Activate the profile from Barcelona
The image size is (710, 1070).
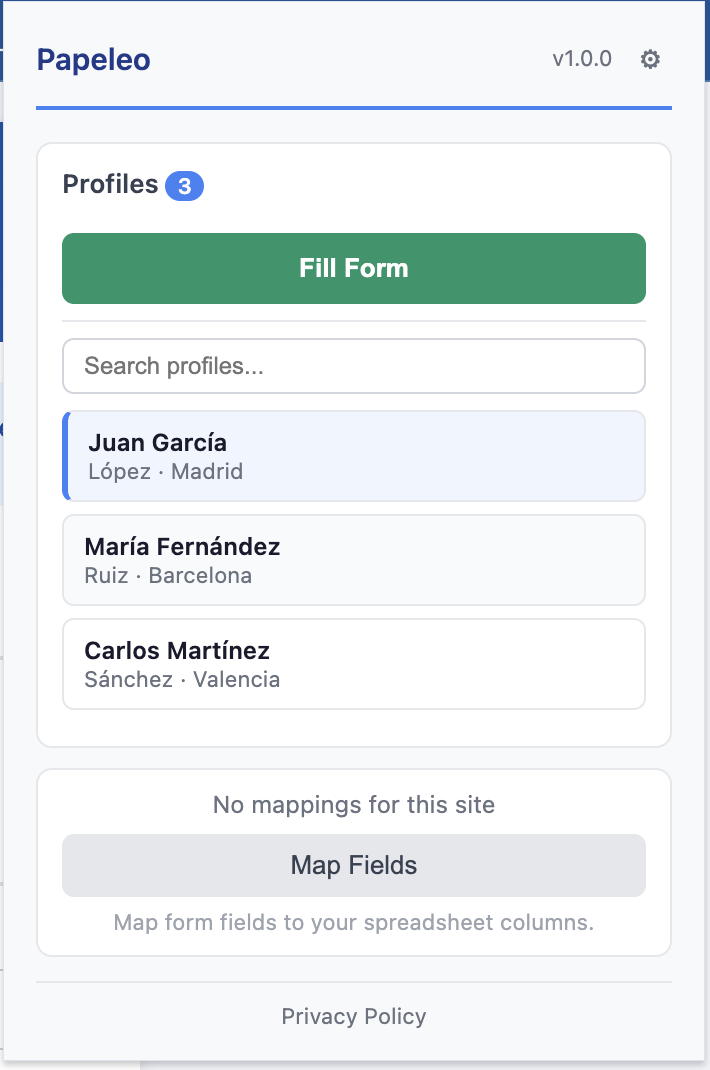(354, 559)
